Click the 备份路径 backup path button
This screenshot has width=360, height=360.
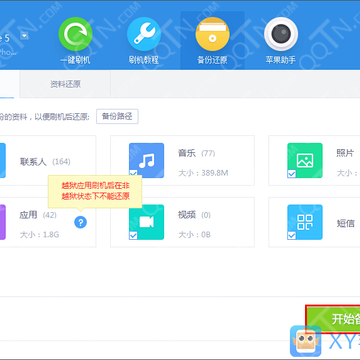117,116
